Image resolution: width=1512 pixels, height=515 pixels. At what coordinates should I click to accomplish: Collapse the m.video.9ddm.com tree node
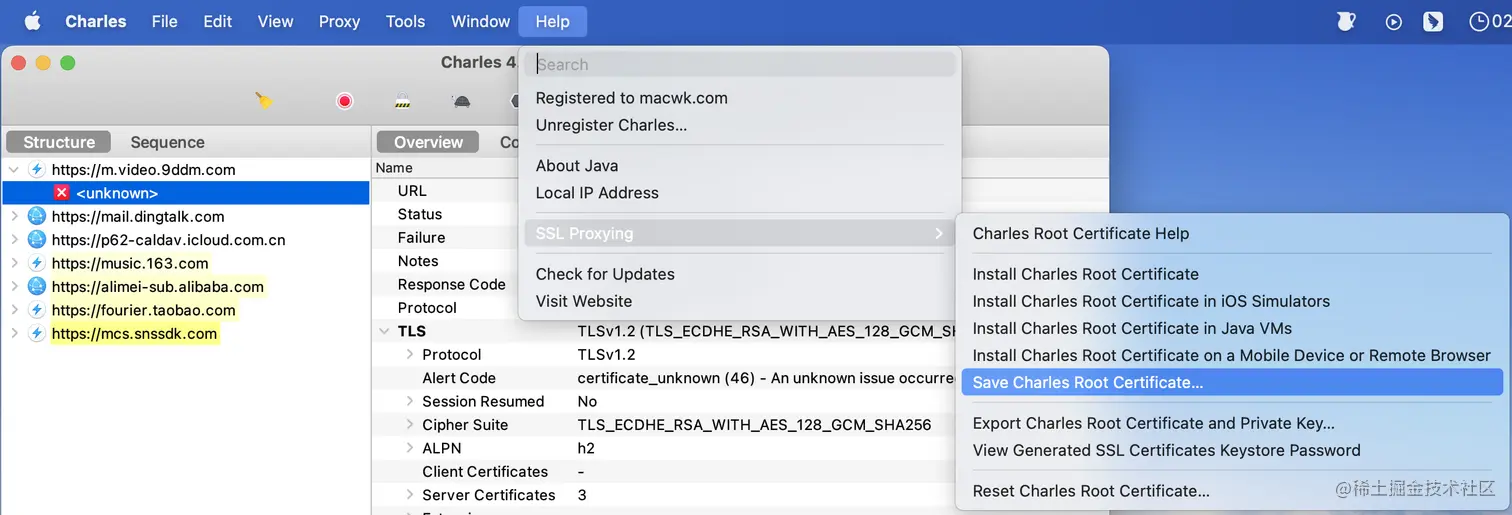[x=14, y=170]
